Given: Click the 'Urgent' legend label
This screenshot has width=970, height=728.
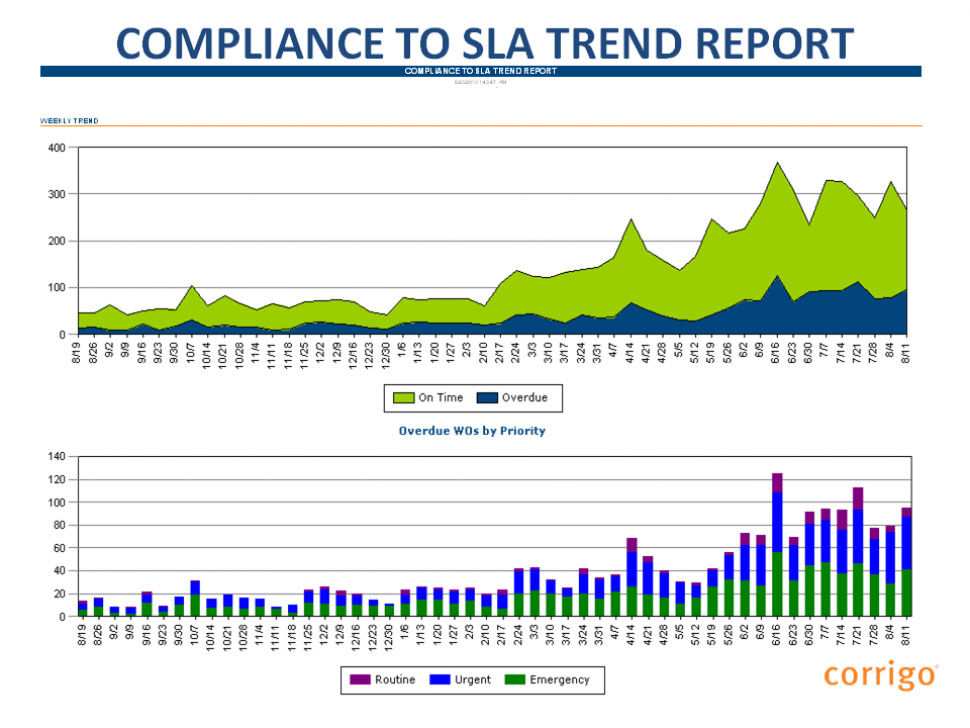Looking at the screenshot, I should (x=473, y=679).
